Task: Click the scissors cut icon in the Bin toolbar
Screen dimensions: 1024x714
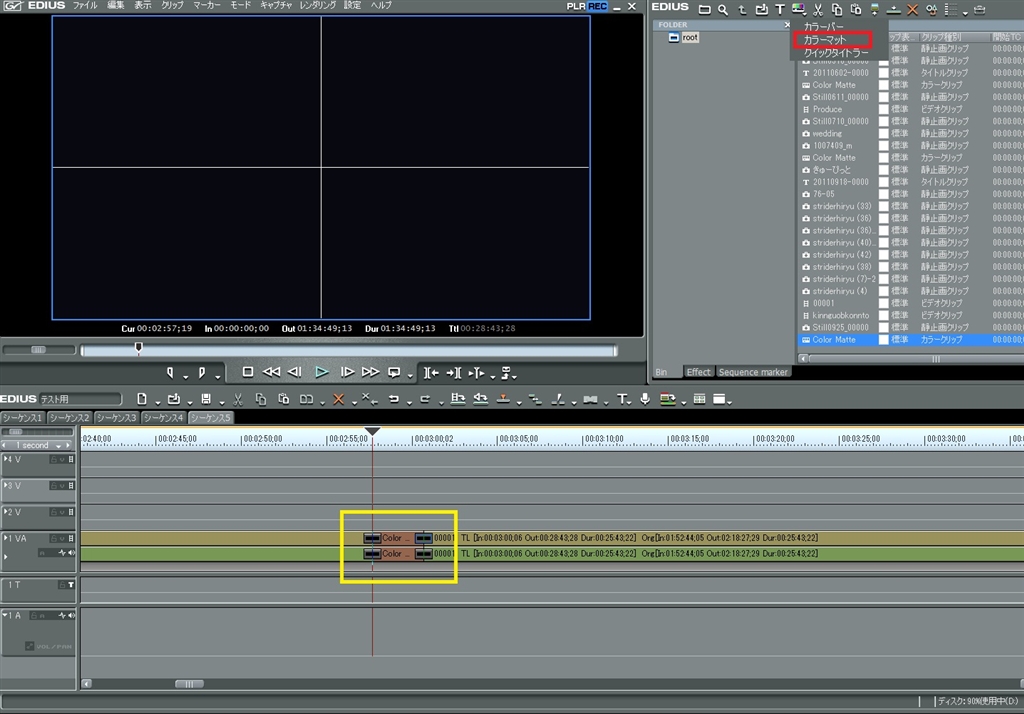Action: 818,9
